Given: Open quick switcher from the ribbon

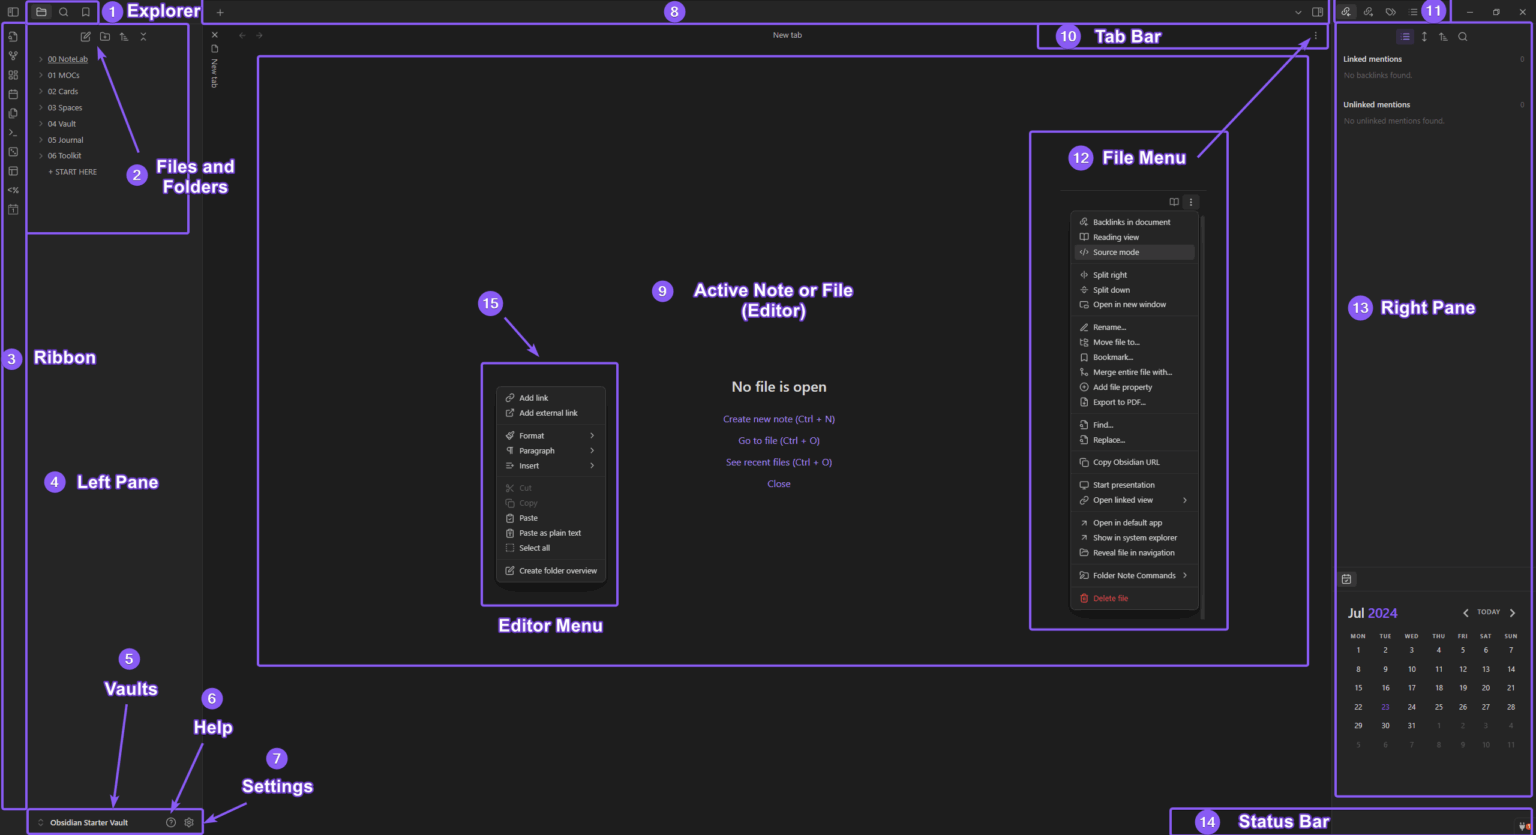Looking at the screenshot, I should (13, 36).
